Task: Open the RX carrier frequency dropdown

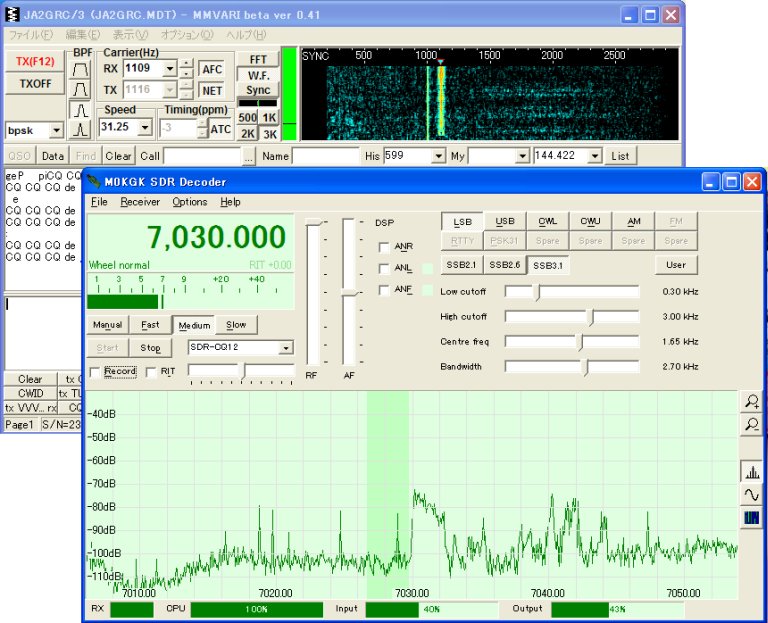Action: [169, 69]
